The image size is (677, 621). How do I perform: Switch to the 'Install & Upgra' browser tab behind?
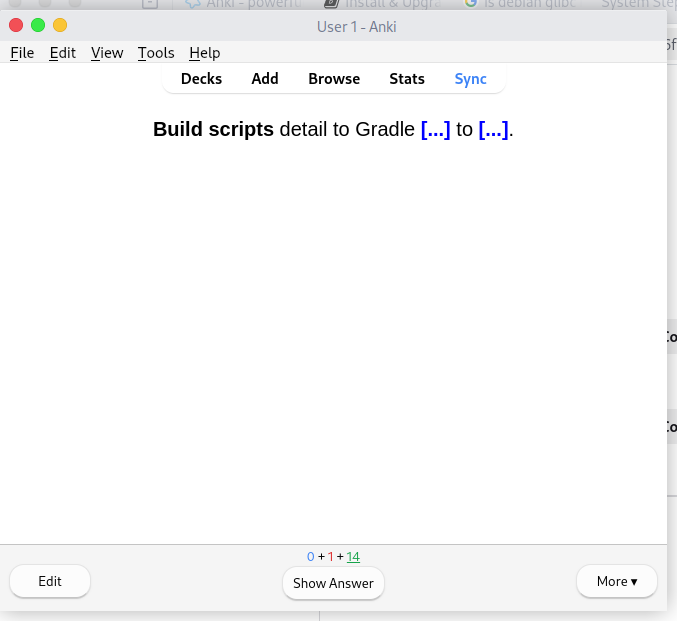pyautogui.click(x=383, y=4)
